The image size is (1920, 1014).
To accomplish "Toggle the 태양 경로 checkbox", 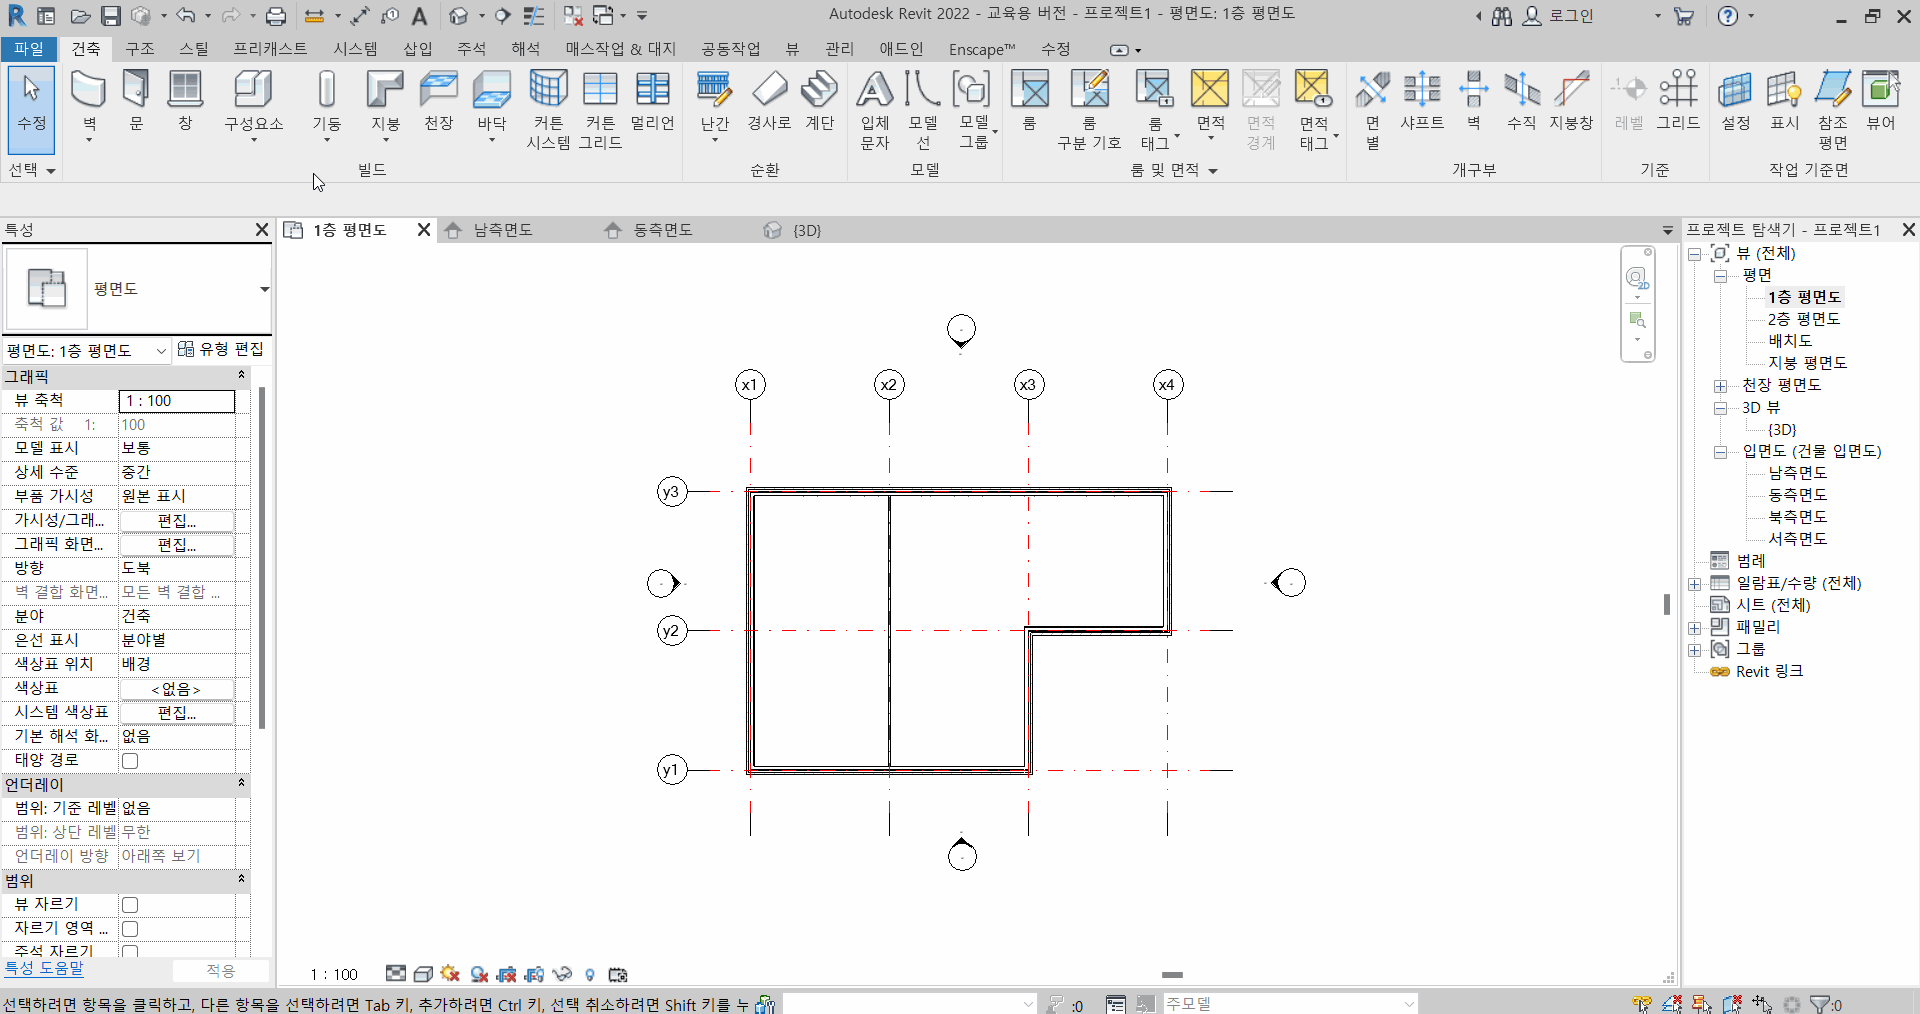I will (x=130, y=761).
